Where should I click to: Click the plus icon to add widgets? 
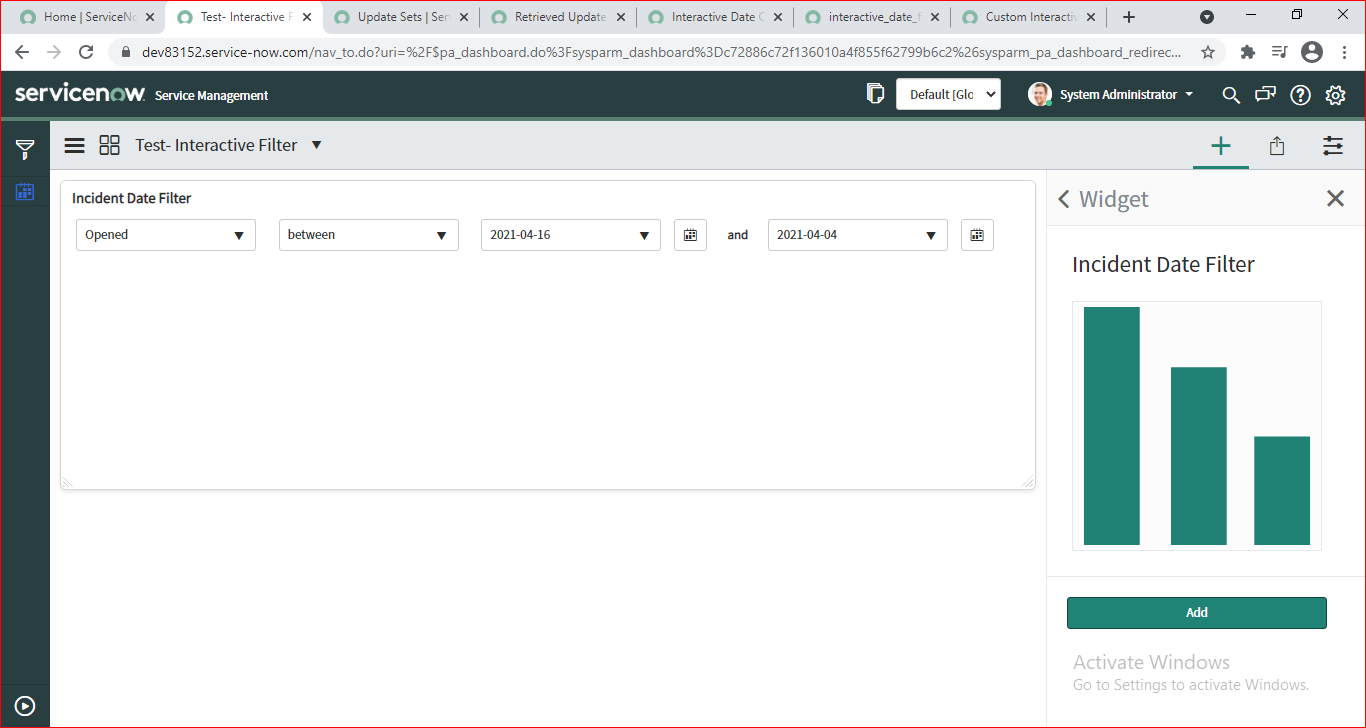[x=1221, y=145]
